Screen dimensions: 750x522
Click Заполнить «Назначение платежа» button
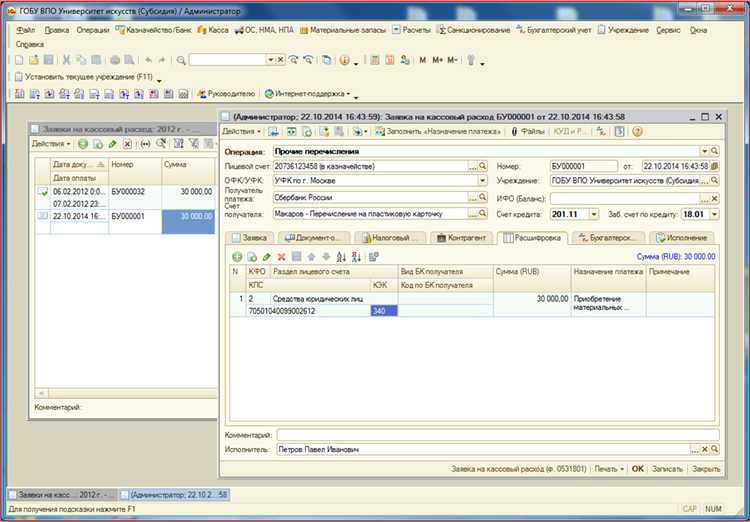(438, 131)
